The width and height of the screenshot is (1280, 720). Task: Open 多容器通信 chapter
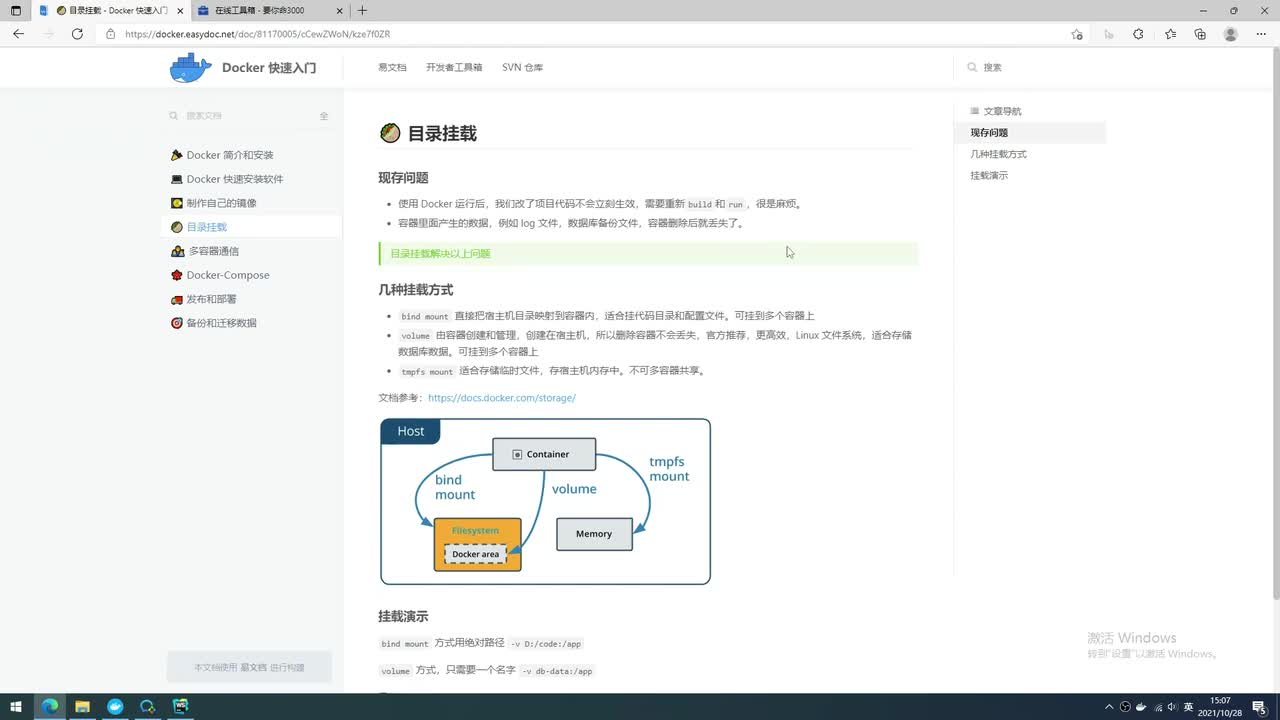pos(213,251)
